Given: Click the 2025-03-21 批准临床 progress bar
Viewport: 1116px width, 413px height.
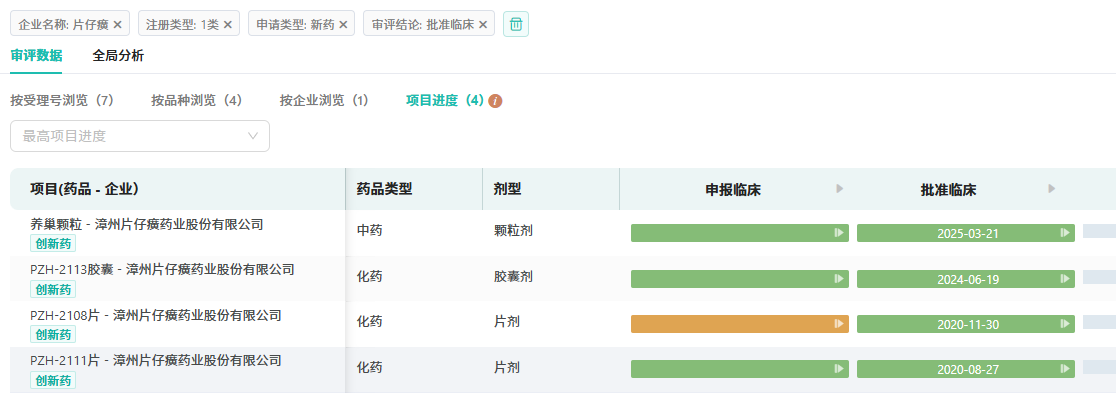Looking at the screenshot, I should [965, 233].
